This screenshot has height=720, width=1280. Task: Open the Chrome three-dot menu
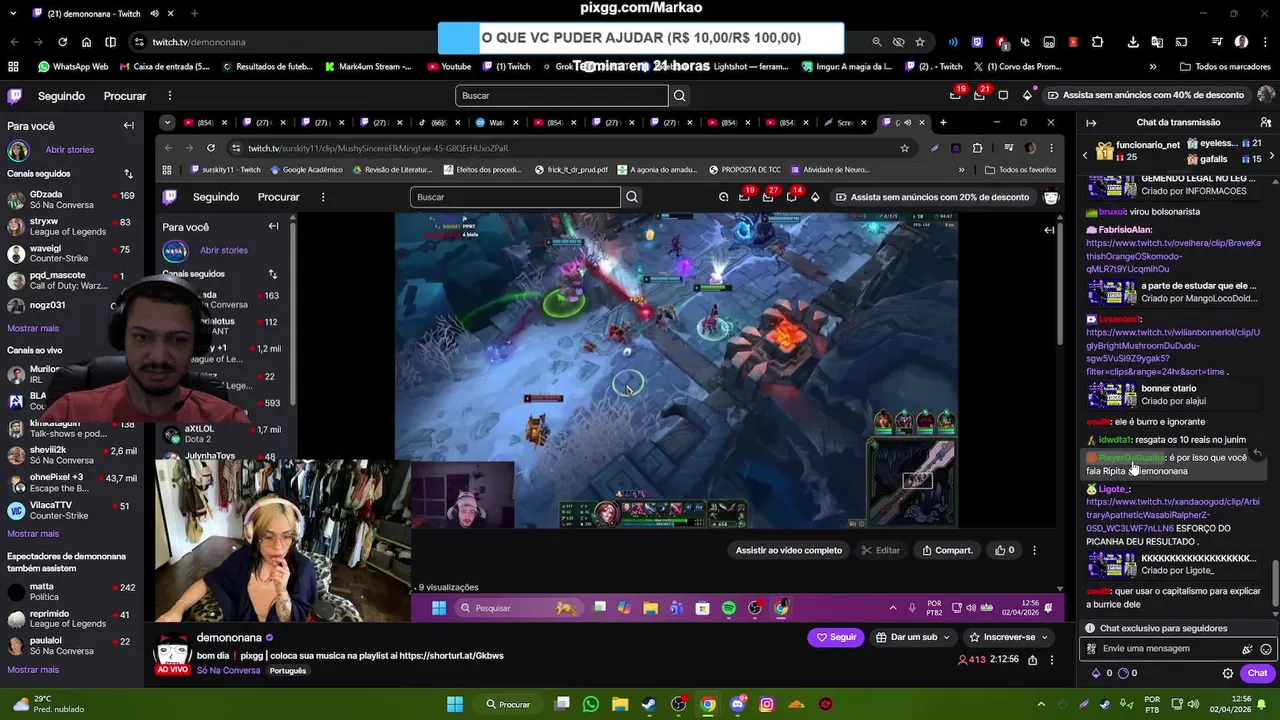pyautogui.click(x=1265, y=42)
